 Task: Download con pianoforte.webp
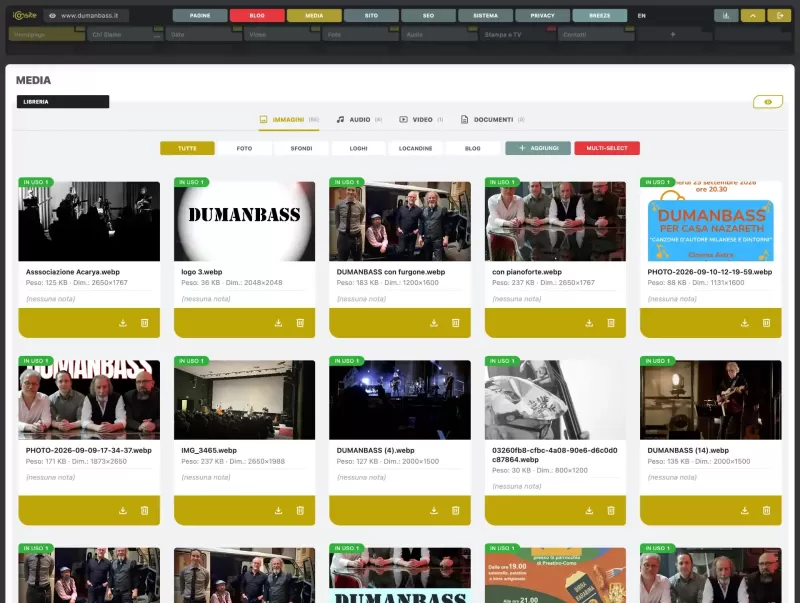point(589,323)
